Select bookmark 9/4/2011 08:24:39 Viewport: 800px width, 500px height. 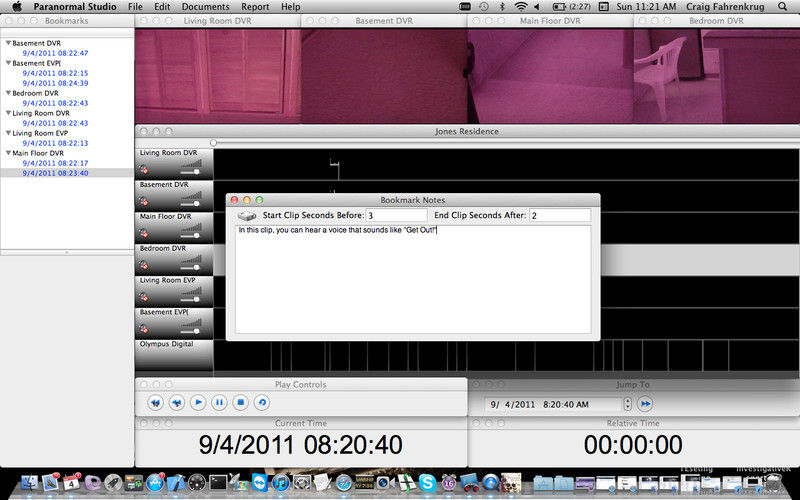point(55,83)
